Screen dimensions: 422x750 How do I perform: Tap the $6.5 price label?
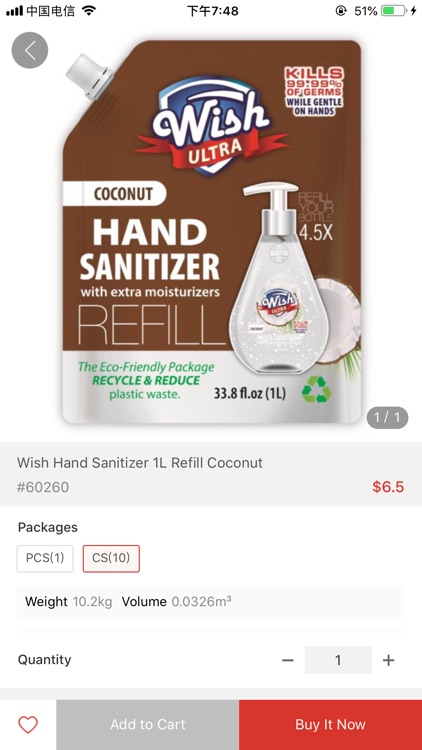tap(388, 487)
